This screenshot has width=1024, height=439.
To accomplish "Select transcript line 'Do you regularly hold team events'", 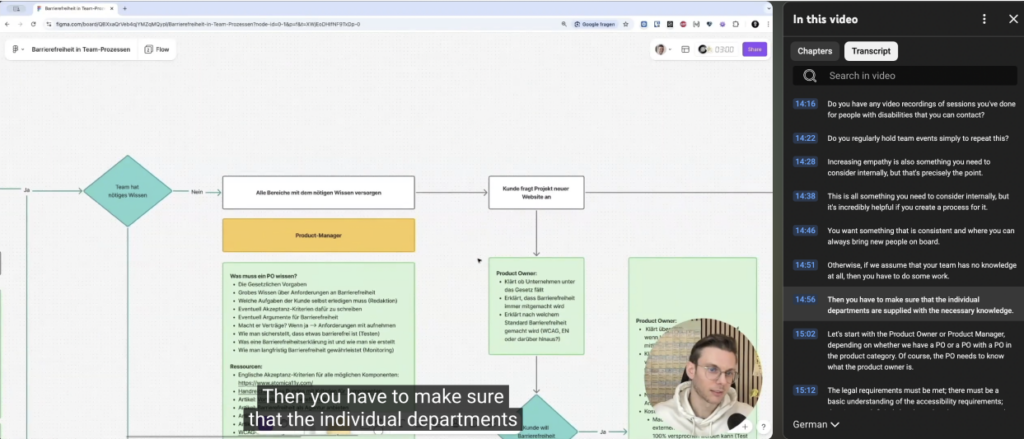I will (918, 138).
